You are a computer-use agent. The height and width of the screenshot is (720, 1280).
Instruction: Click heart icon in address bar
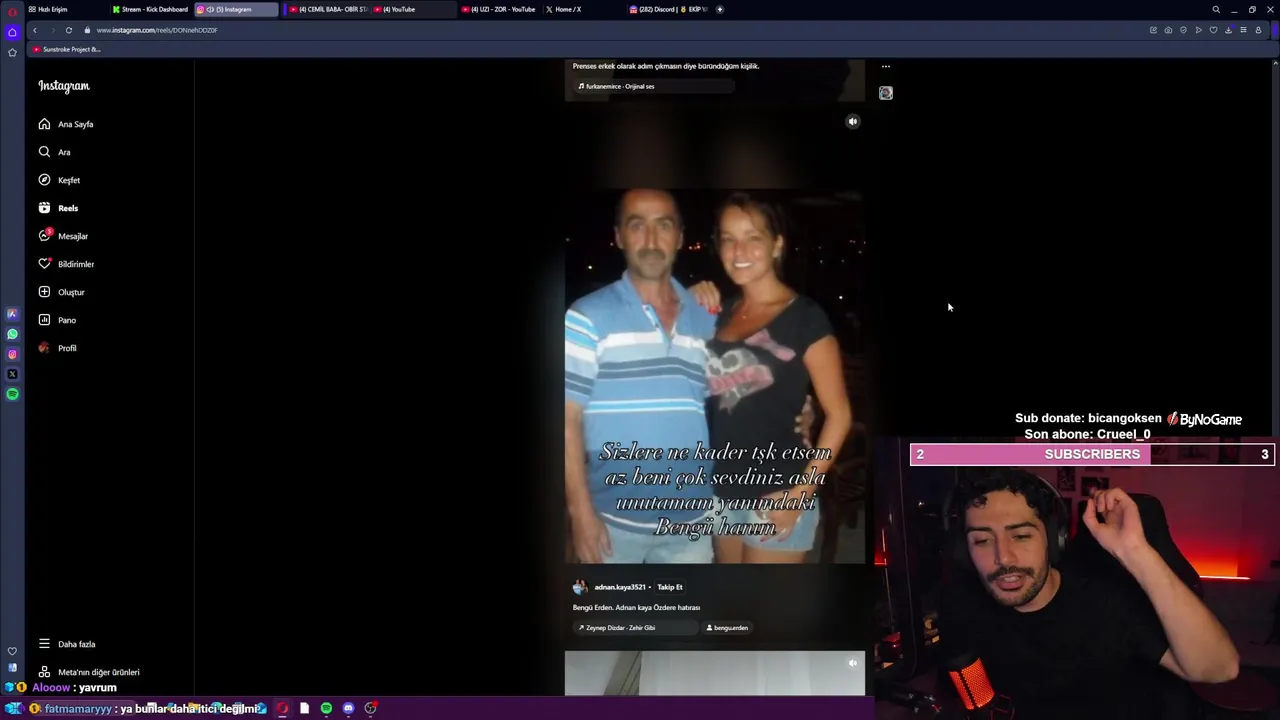point(1213,30)
